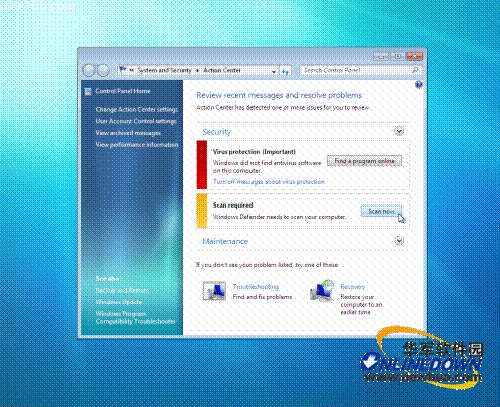Open Turn off messages about virus protection

(269, 182)
